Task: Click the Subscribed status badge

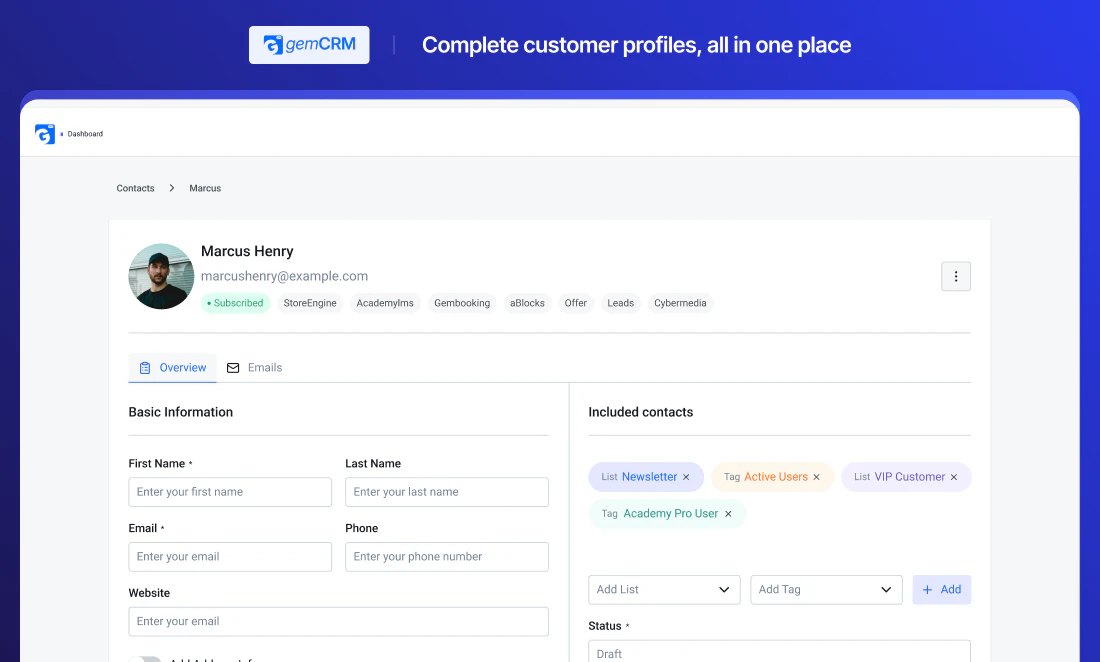Action: 236,303
